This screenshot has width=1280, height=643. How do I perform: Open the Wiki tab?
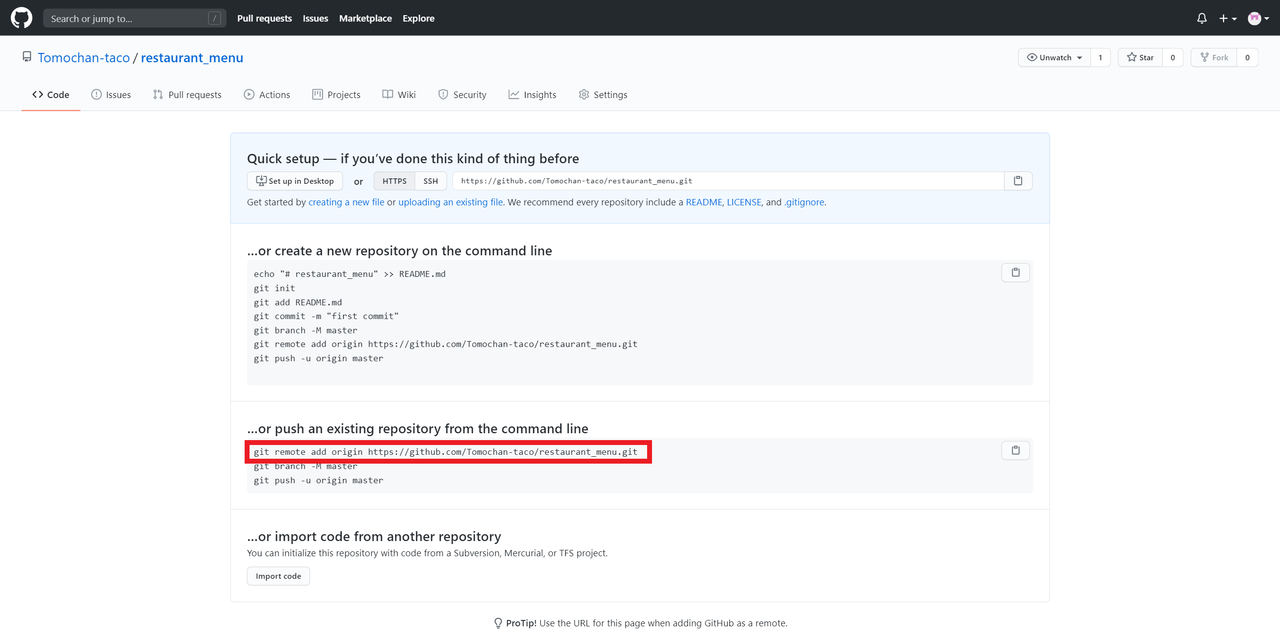click(399, 95)
